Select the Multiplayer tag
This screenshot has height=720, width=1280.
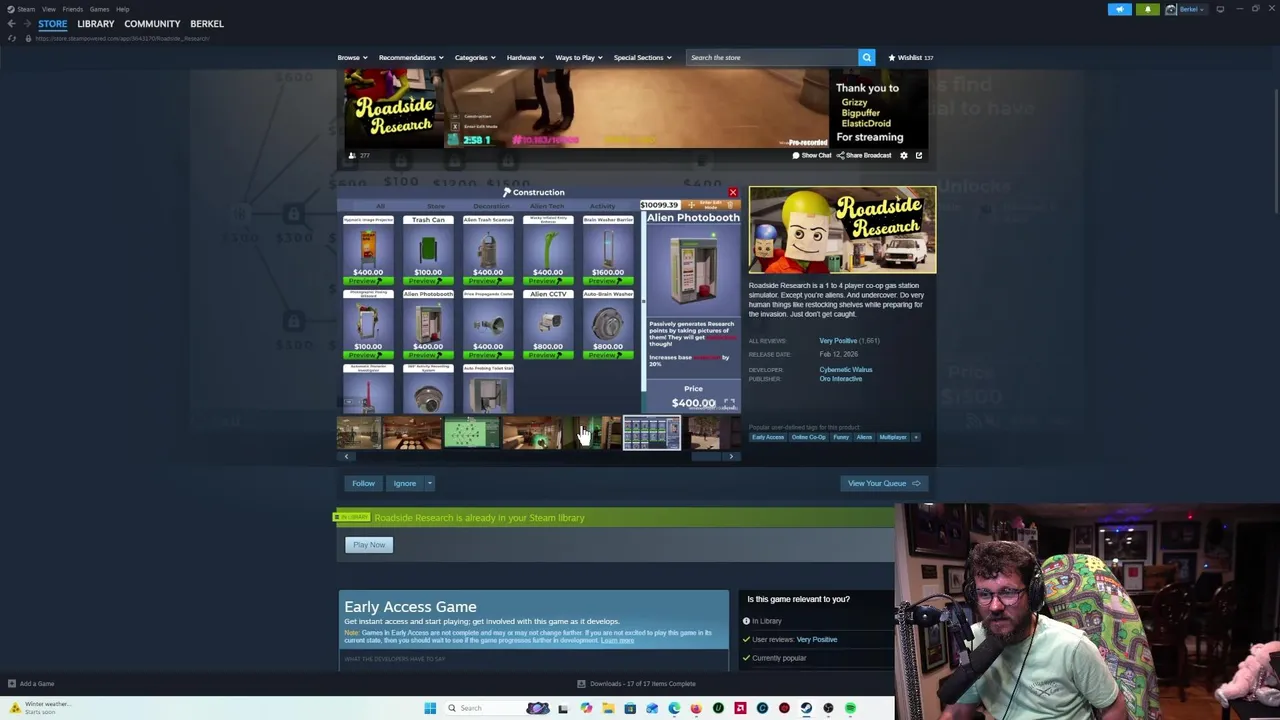pos(893,437)
